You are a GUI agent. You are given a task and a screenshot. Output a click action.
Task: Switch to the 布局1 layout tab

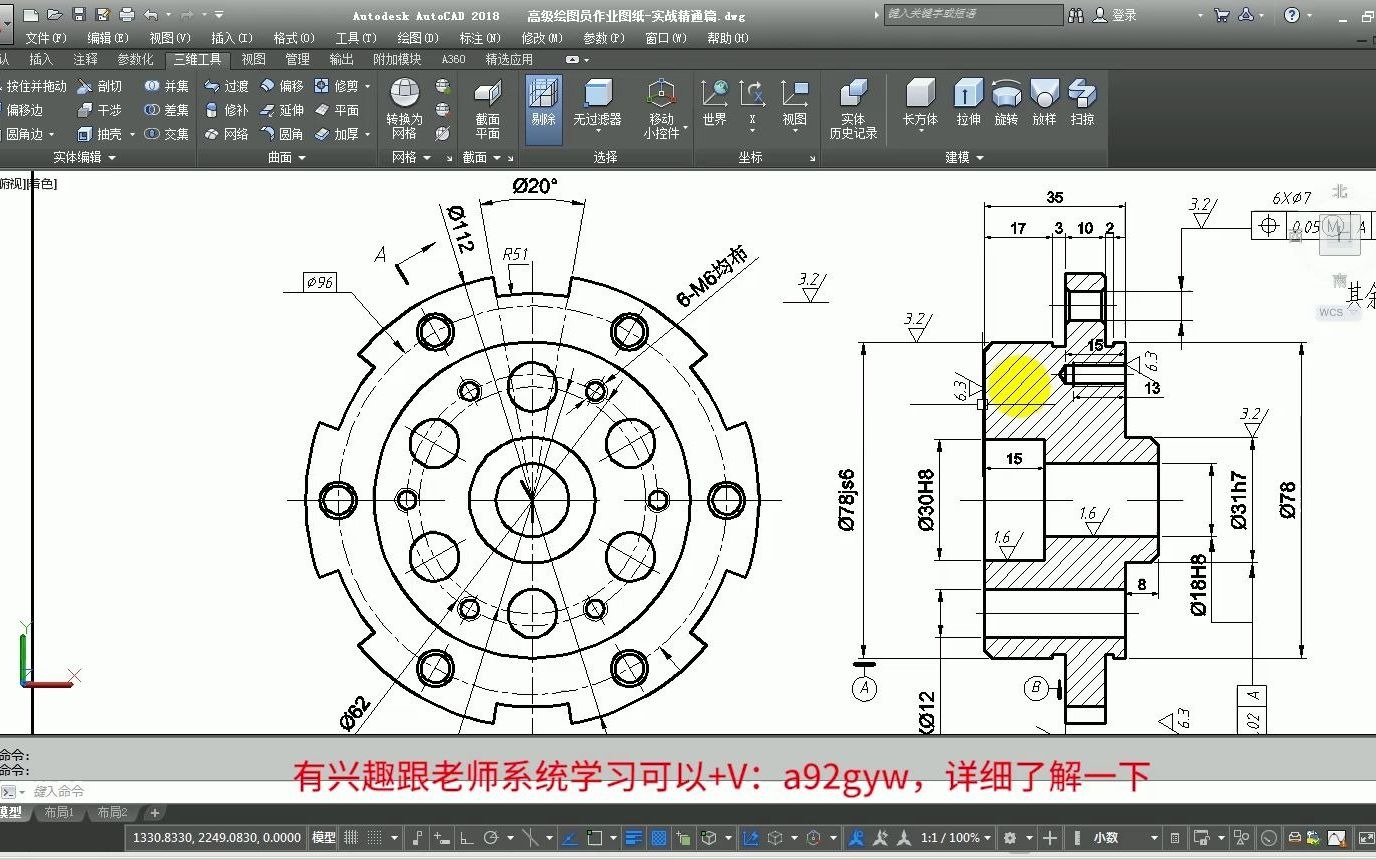[59, 812]
